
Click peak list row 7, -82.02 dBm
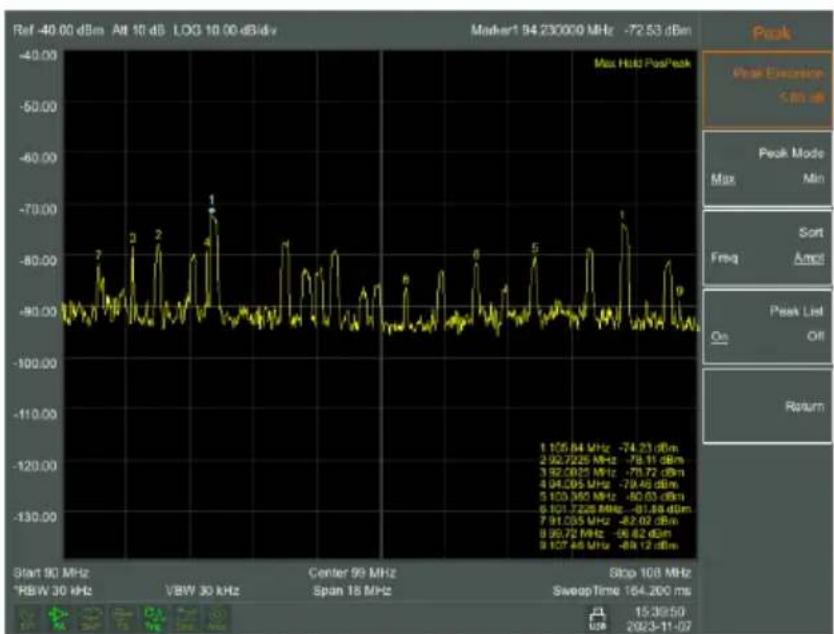click(649, 522)
